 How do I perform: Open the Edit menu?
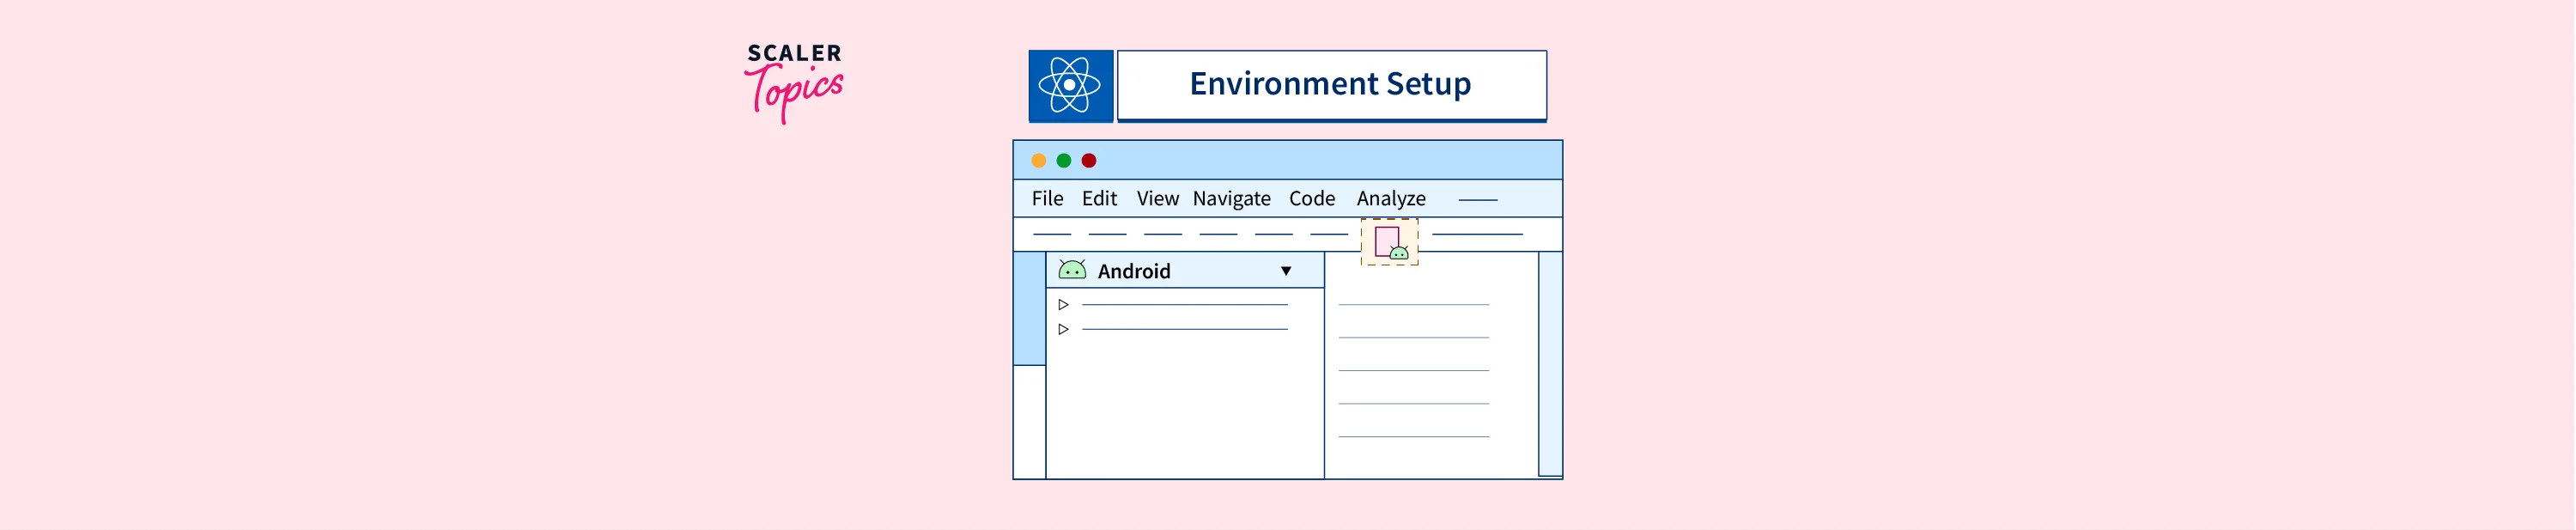click(x=1099, y=199)
